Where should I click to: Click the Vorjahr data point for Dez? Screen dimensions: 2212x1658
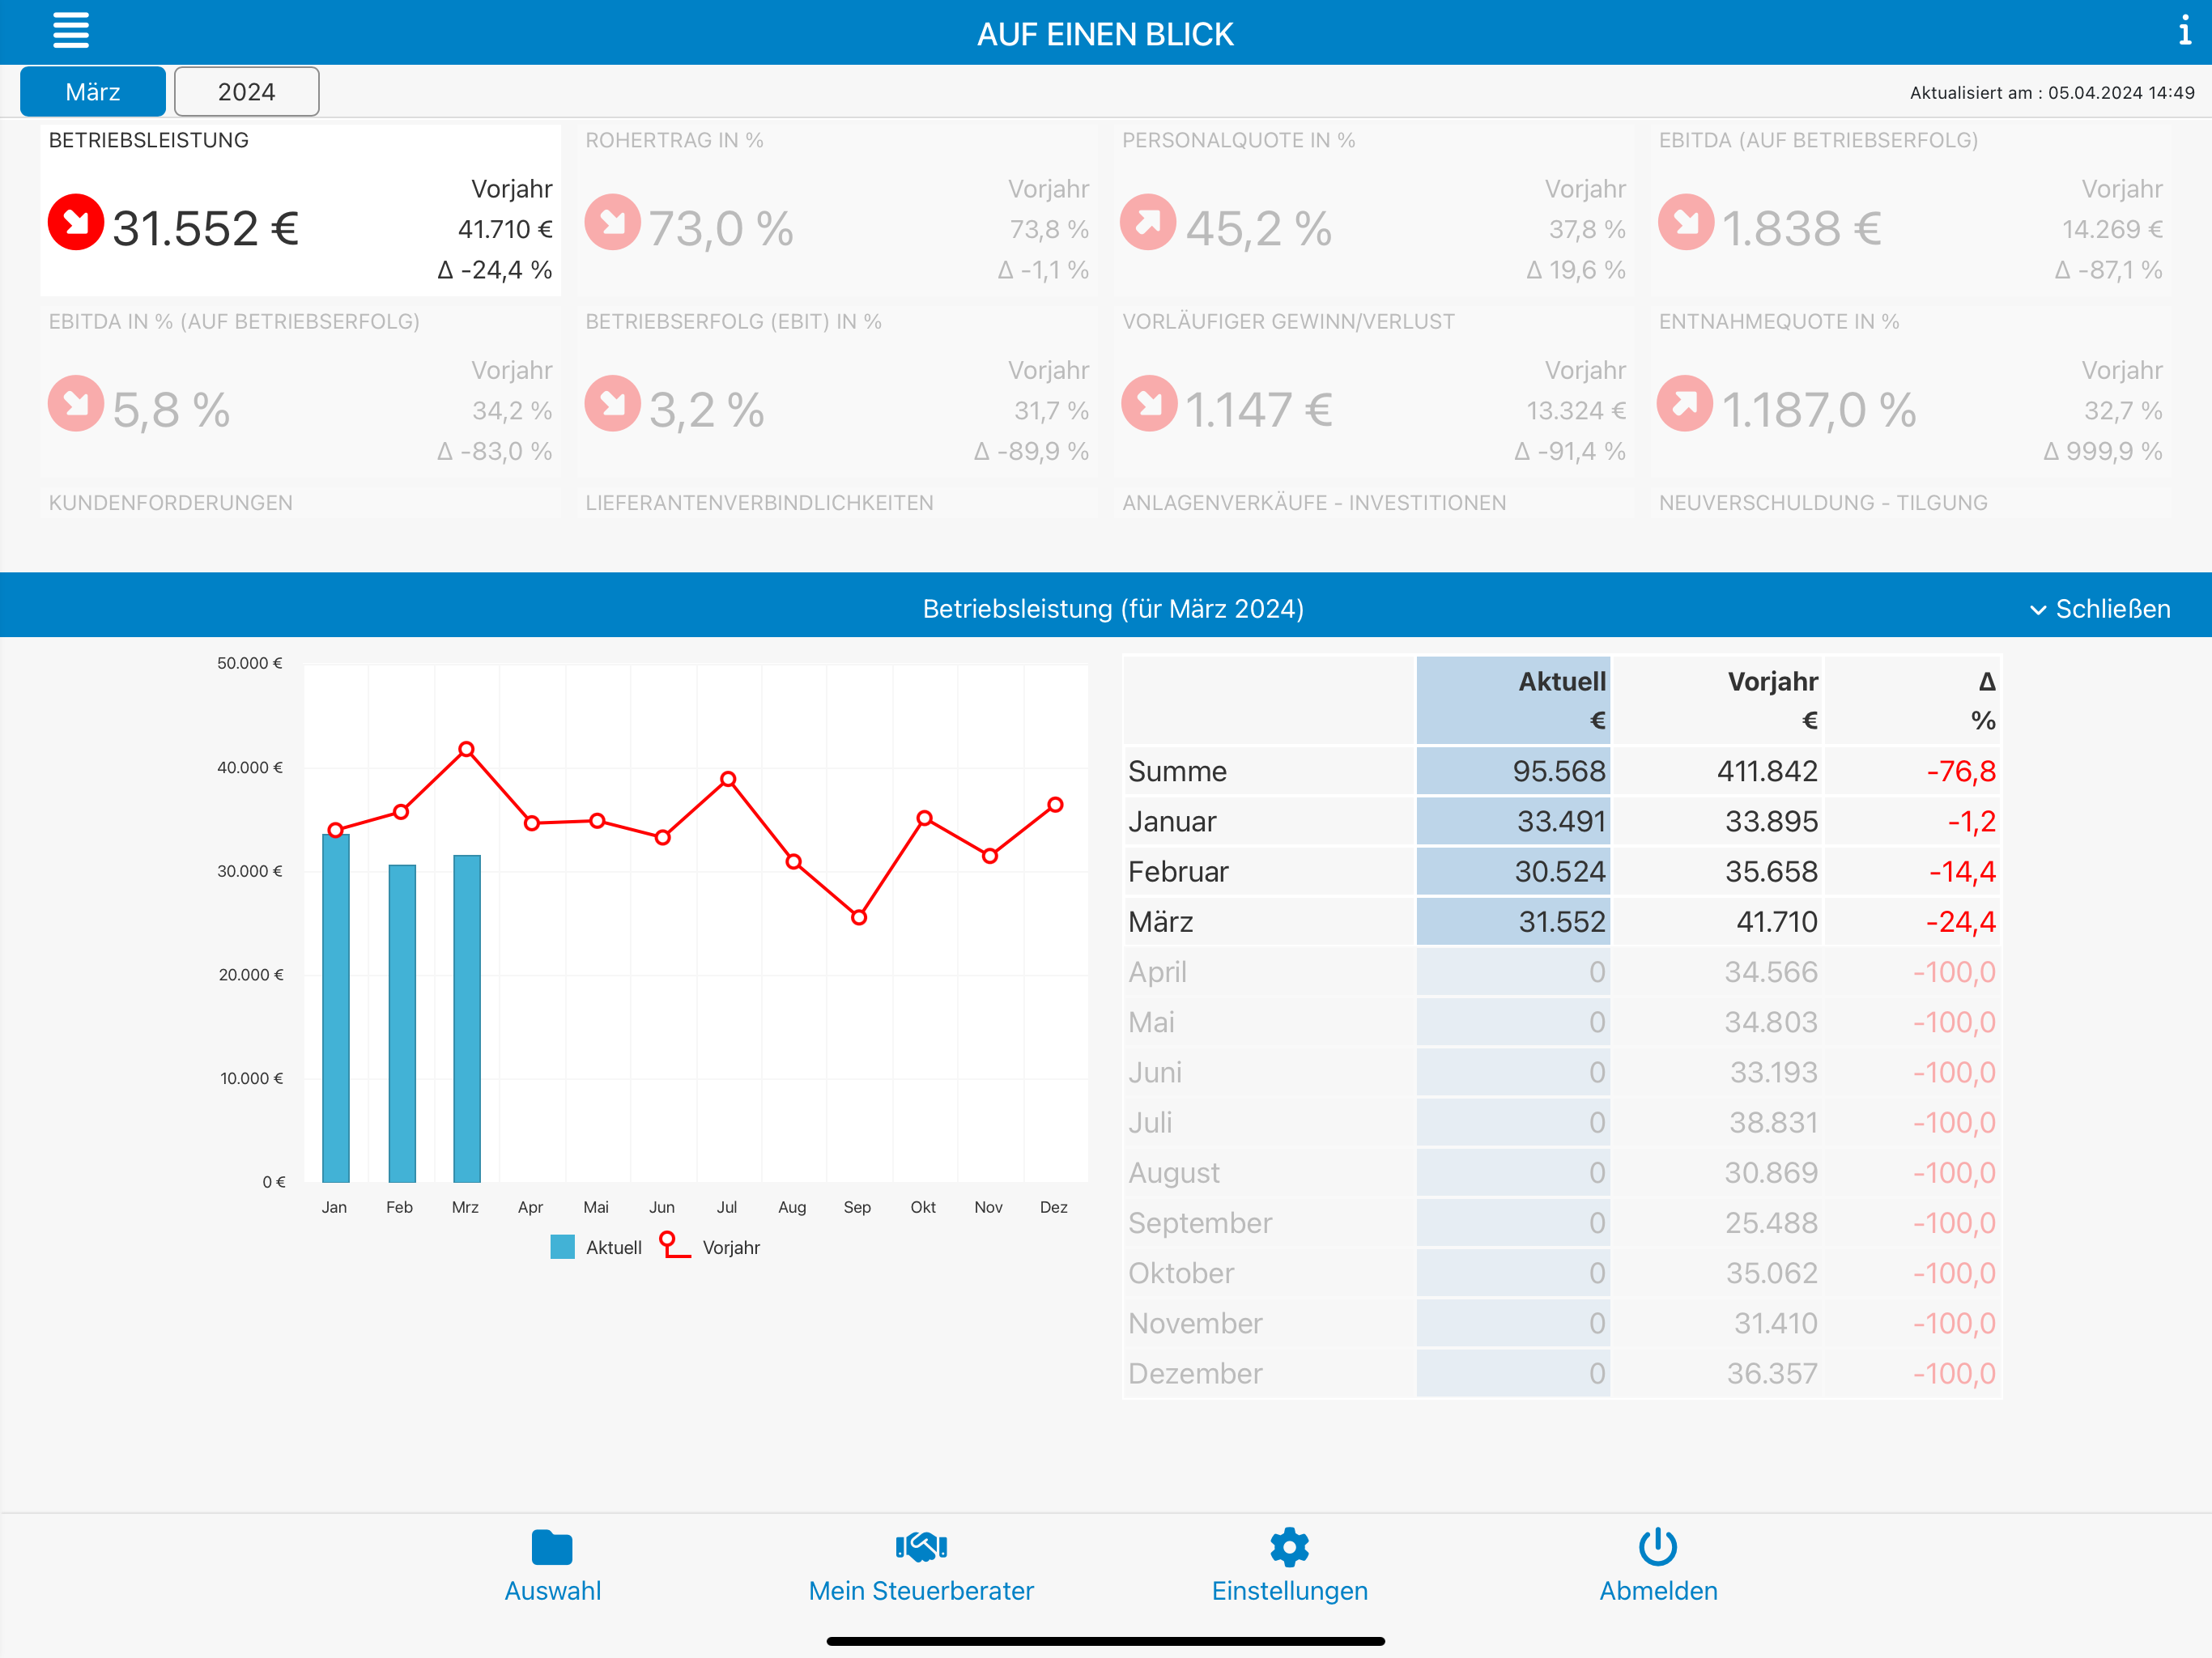pos(1055,804)
